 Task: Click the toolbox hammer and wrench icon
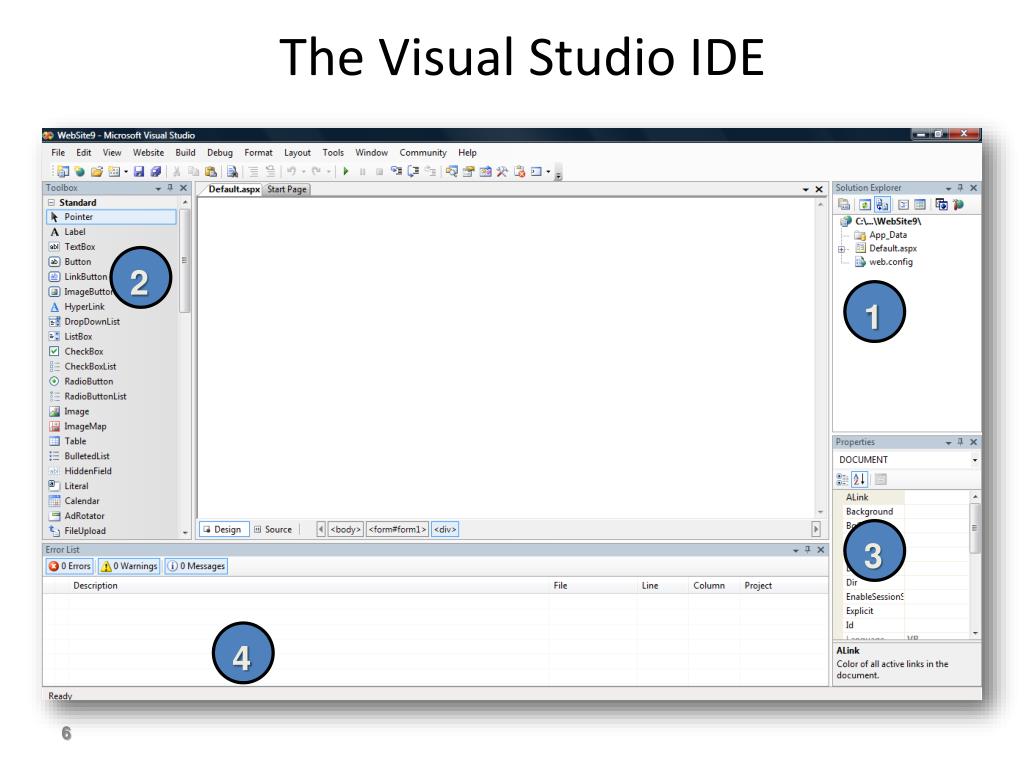[502, 172]
